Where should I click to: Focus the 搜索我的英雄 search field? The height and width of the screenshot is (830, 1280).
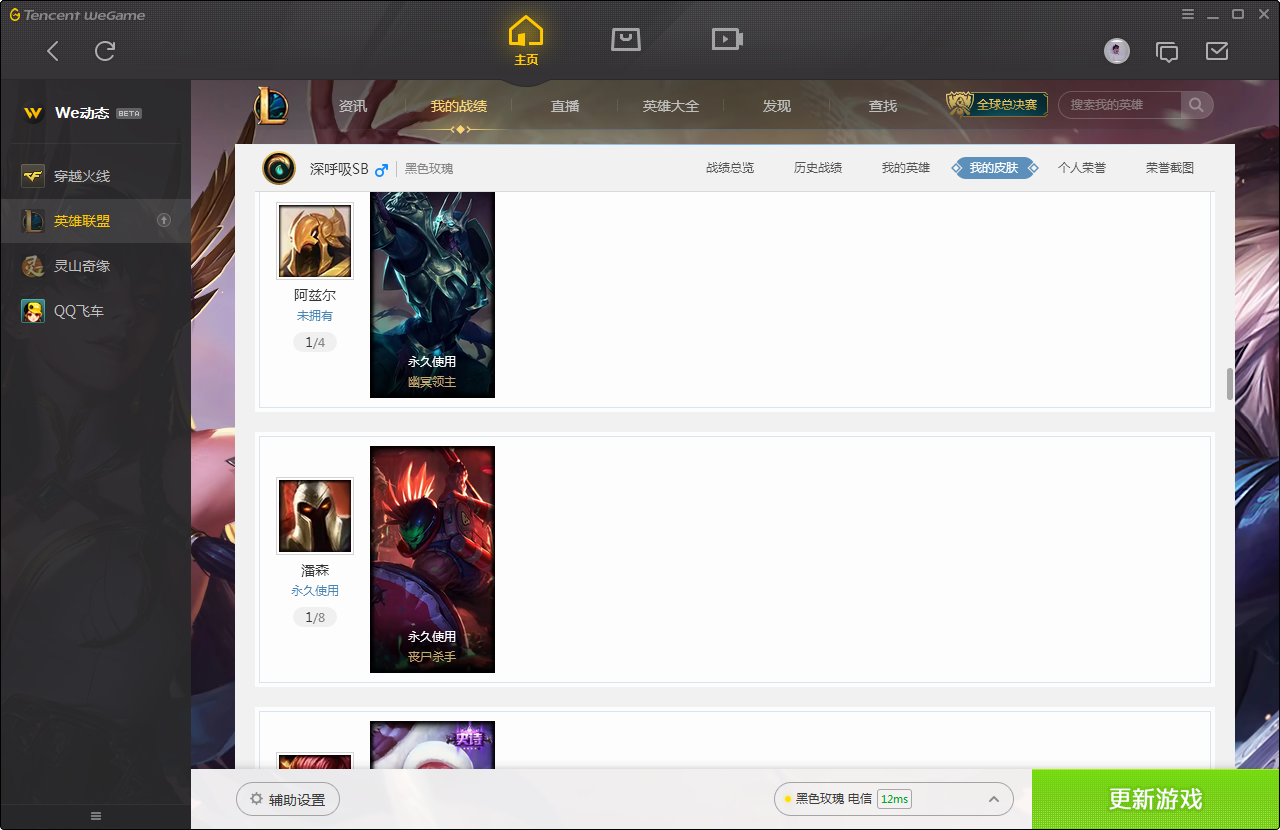pyautogui.click(x=1120, y=105)
